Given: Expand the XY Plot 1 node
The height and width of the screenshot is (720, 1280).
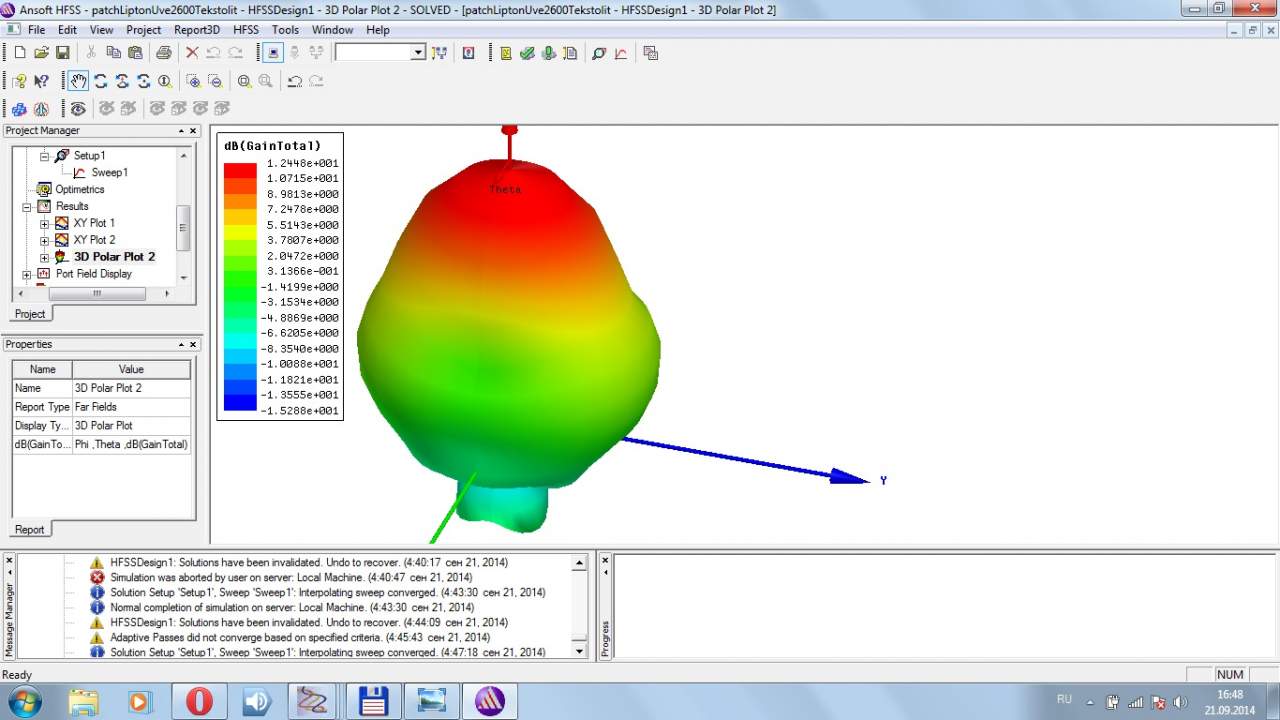Looking at the screenshot, I should tap(44, 224).
